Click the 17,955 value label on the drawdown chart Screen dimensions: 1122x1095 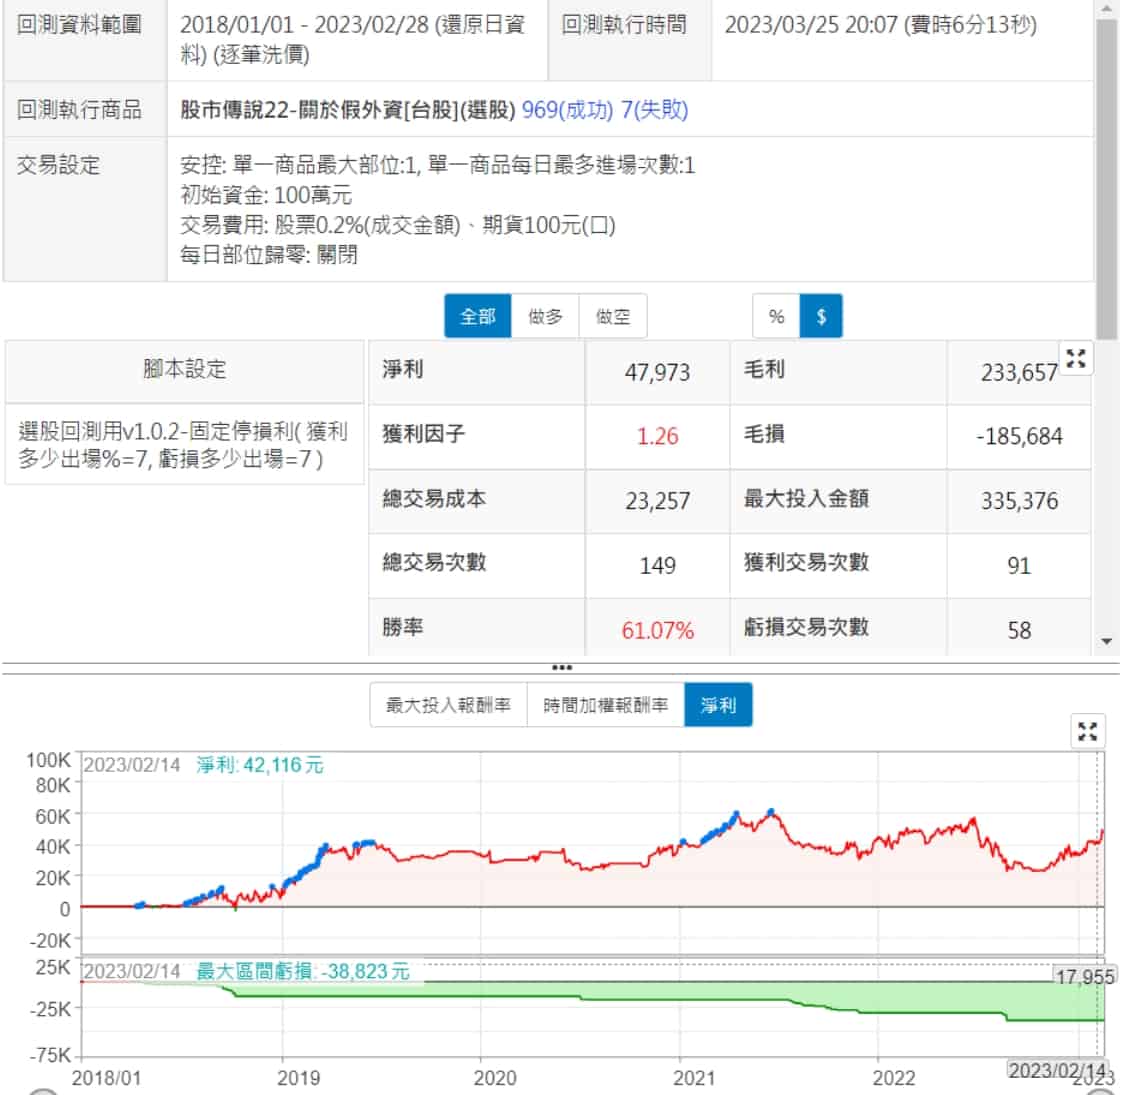coord(1084,977)
